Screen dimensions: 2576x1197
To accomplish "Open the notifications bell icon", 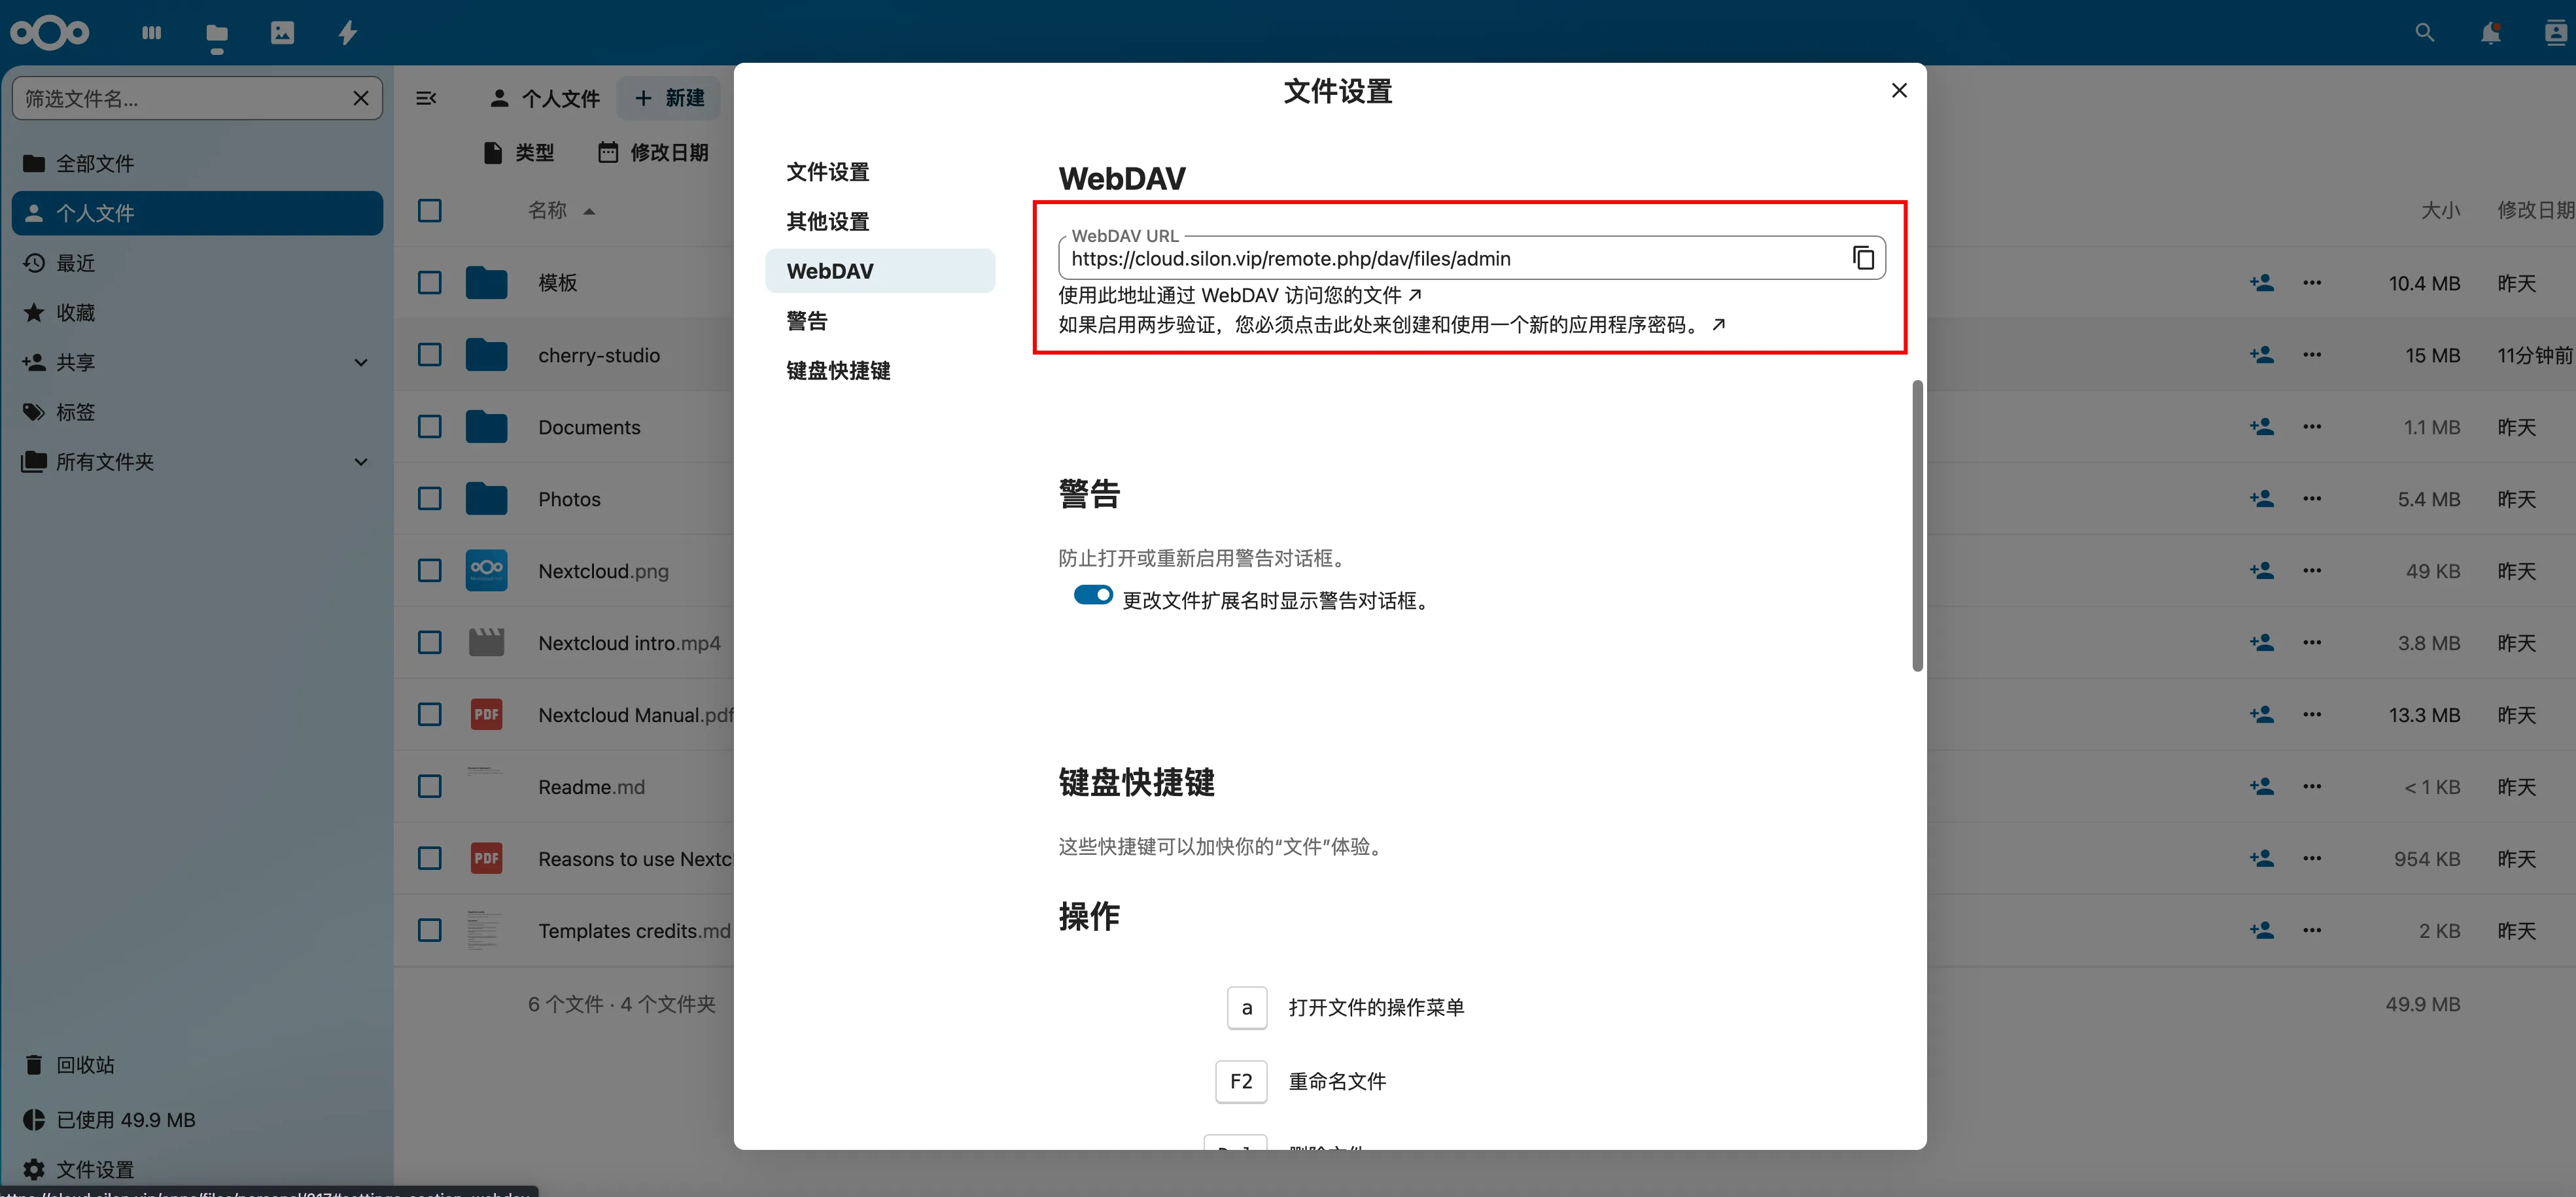I will coord(2490,33).
